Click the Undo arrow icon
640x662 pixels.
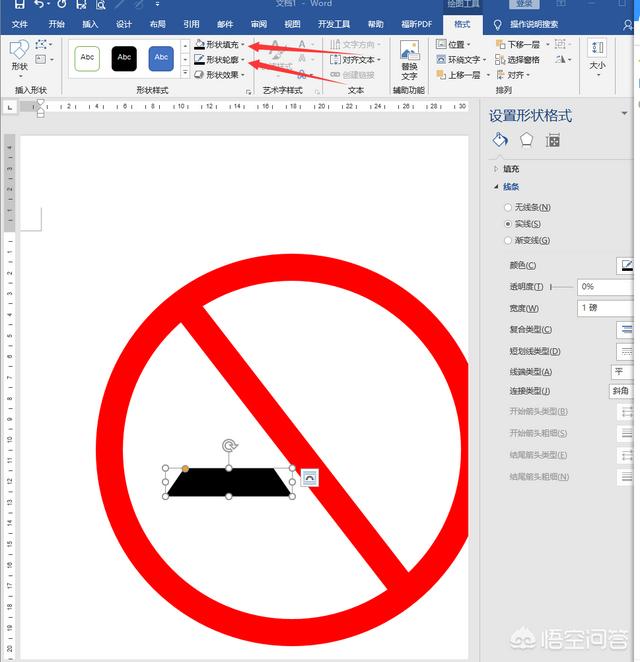click(x=40, y=4)
